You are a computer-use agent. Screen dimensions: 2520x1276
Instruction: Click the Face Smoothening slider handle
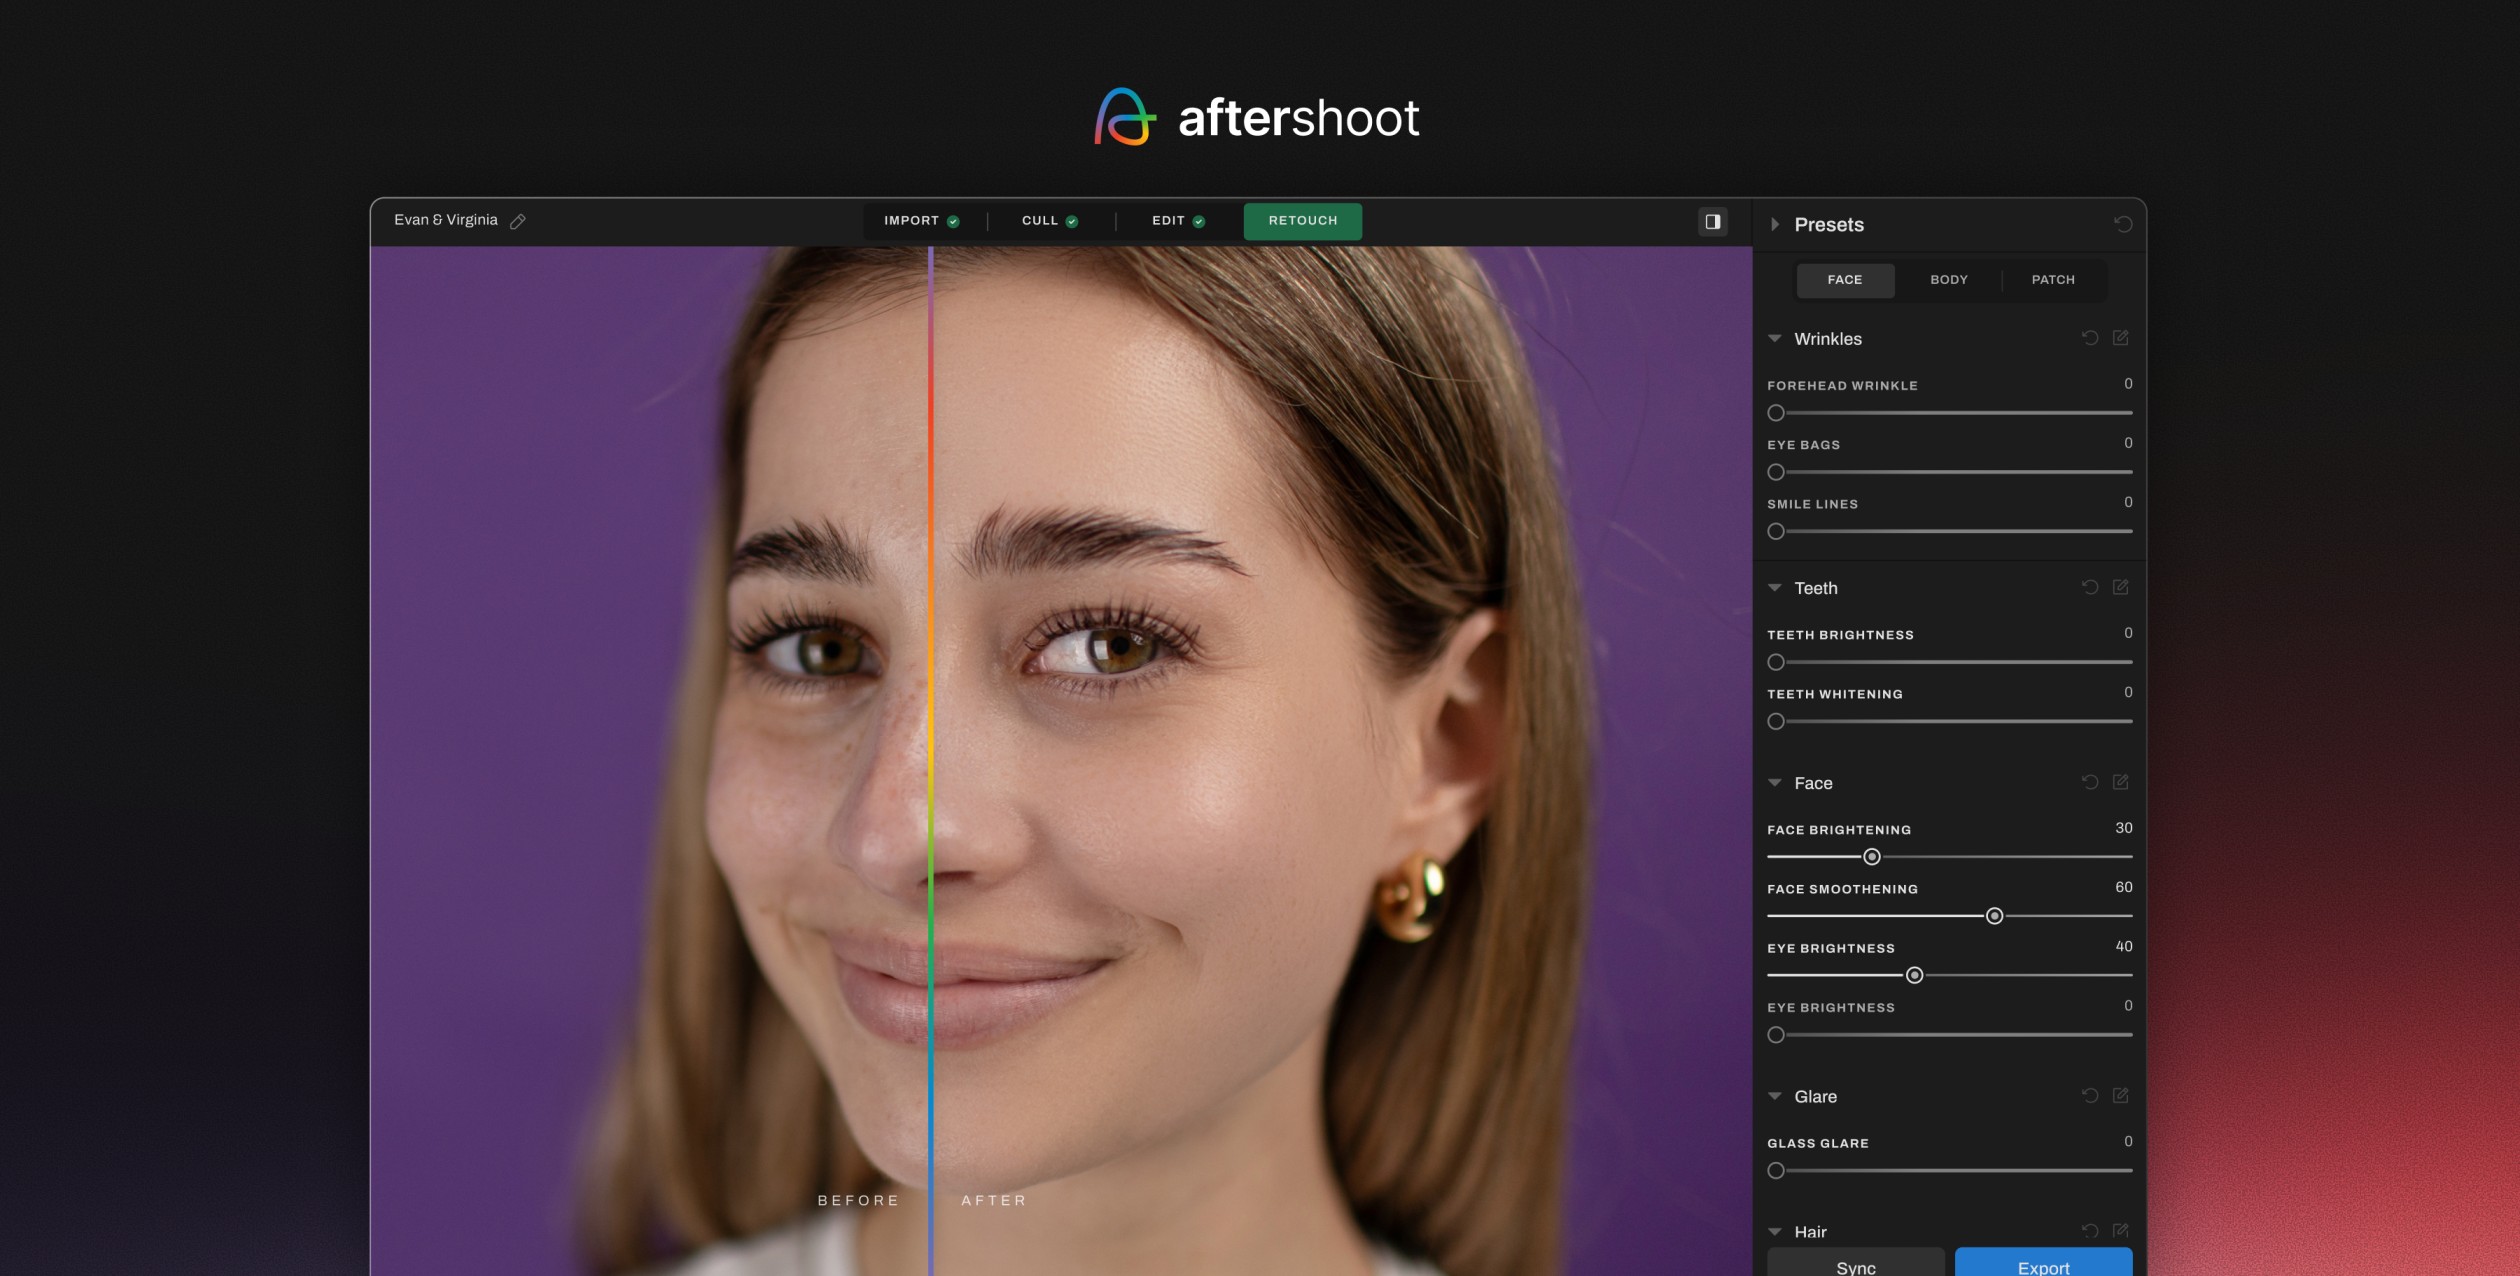click(1994, 916)
